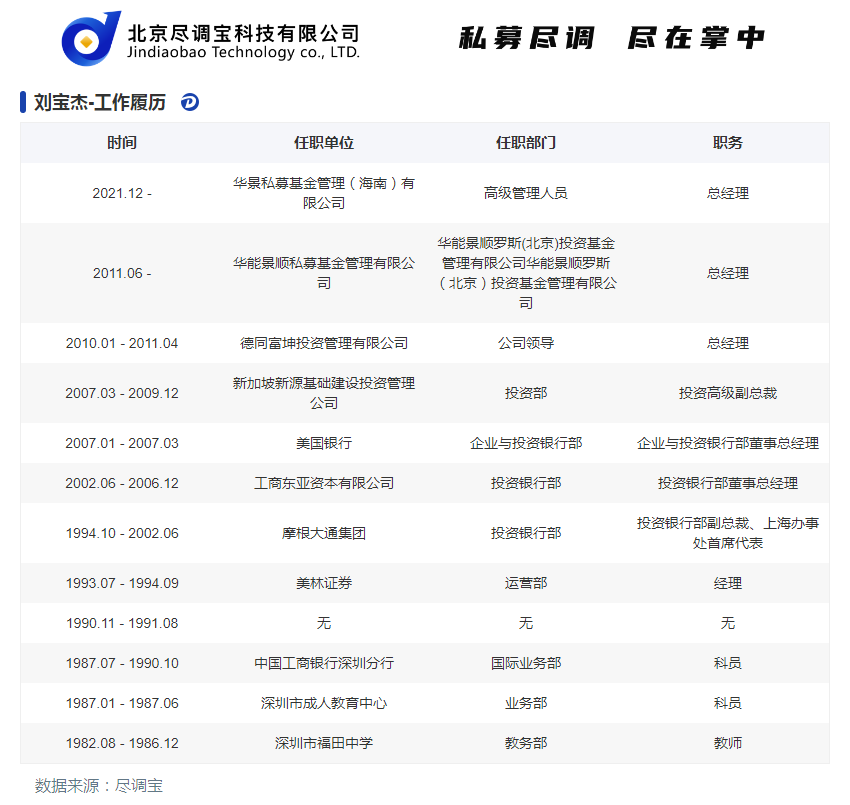Image resolution: width=850 pixels, height=805 pixels.
Task: Click the 公司领导 department cell
Action: 526,343
